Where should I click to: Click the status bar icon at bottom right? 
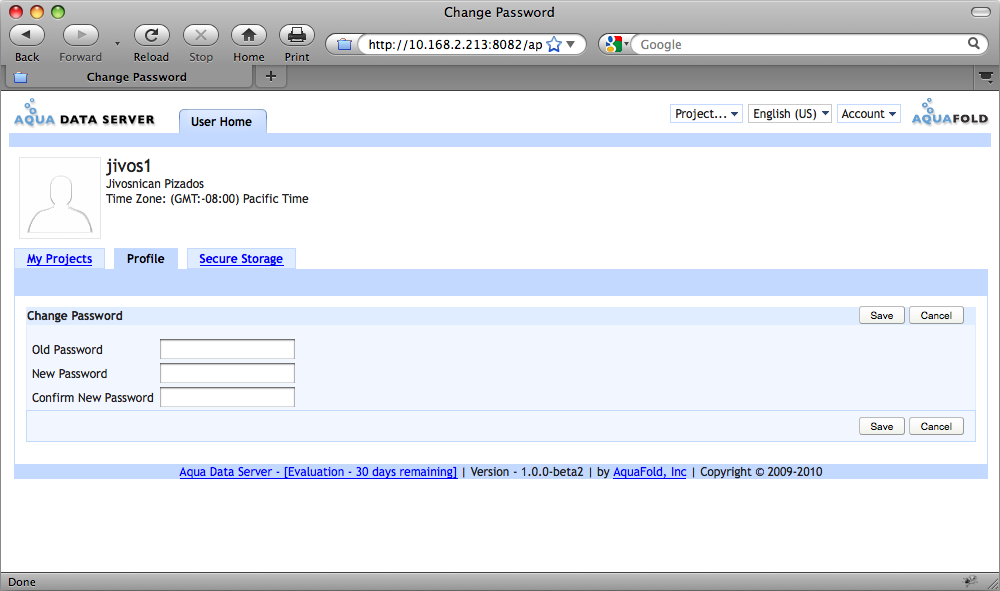[971, 581]
